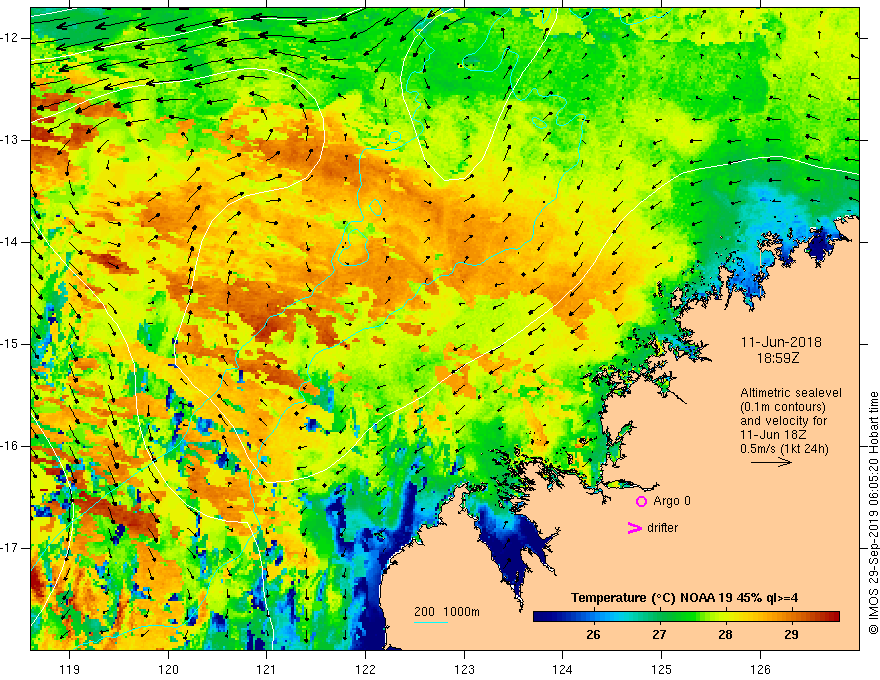Click the 'Altimetric sealevel' caption line
The width and height of the screenshot is (880, 680).
[x=791, y=393]
